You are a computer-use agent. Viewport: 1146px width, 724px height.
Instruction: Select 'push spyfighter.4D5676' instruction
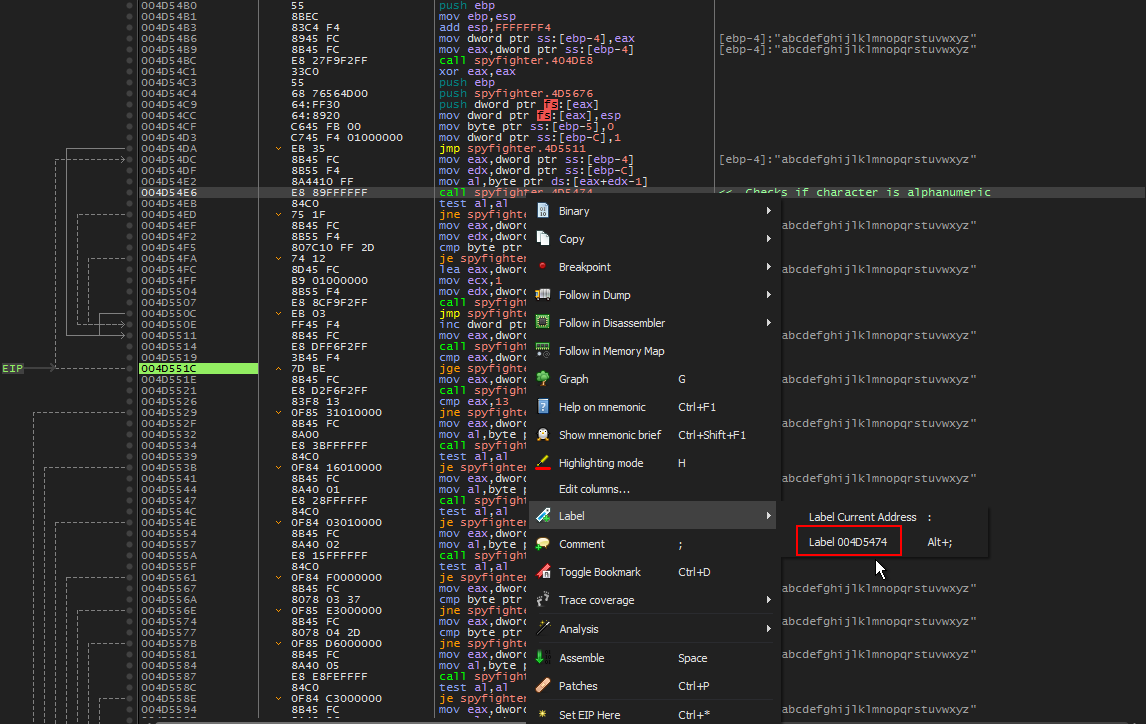[516, 94]
